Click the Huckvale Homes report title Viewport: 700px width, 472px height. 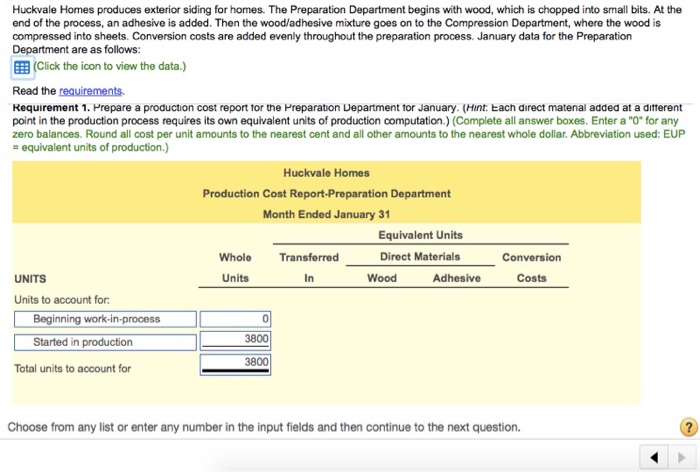pyautogui.click(x=326, y=173)
